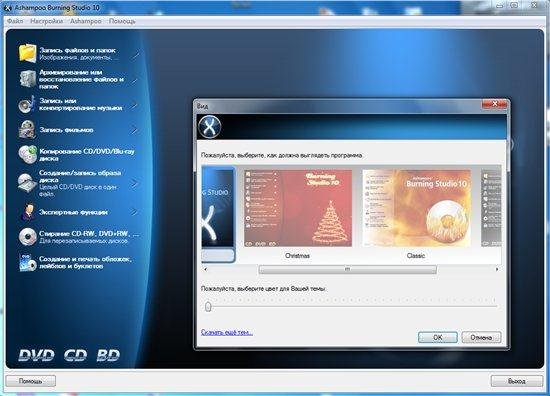The height and width of the screenshot is (396, 550).
Task: Click the middle of the color slider track
Action: [x=351, y=306]
